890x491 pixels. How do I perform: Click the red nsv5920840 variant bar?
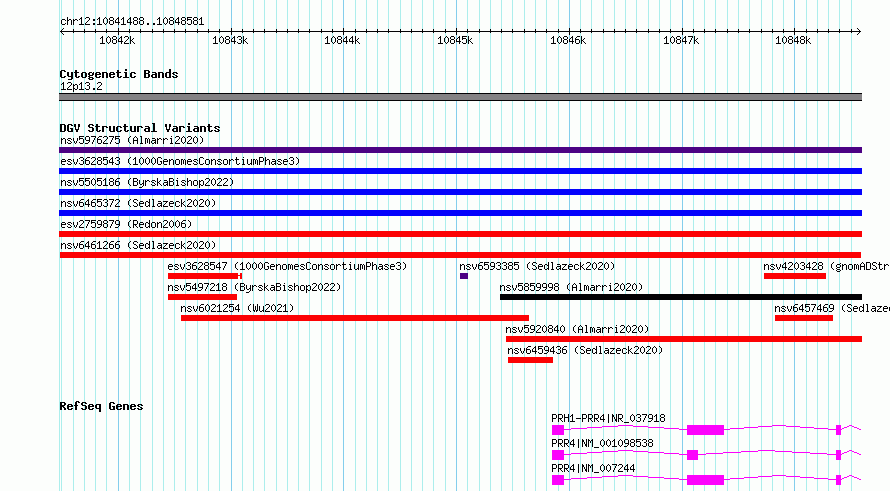pyautogui.click(x=684, y=339)
